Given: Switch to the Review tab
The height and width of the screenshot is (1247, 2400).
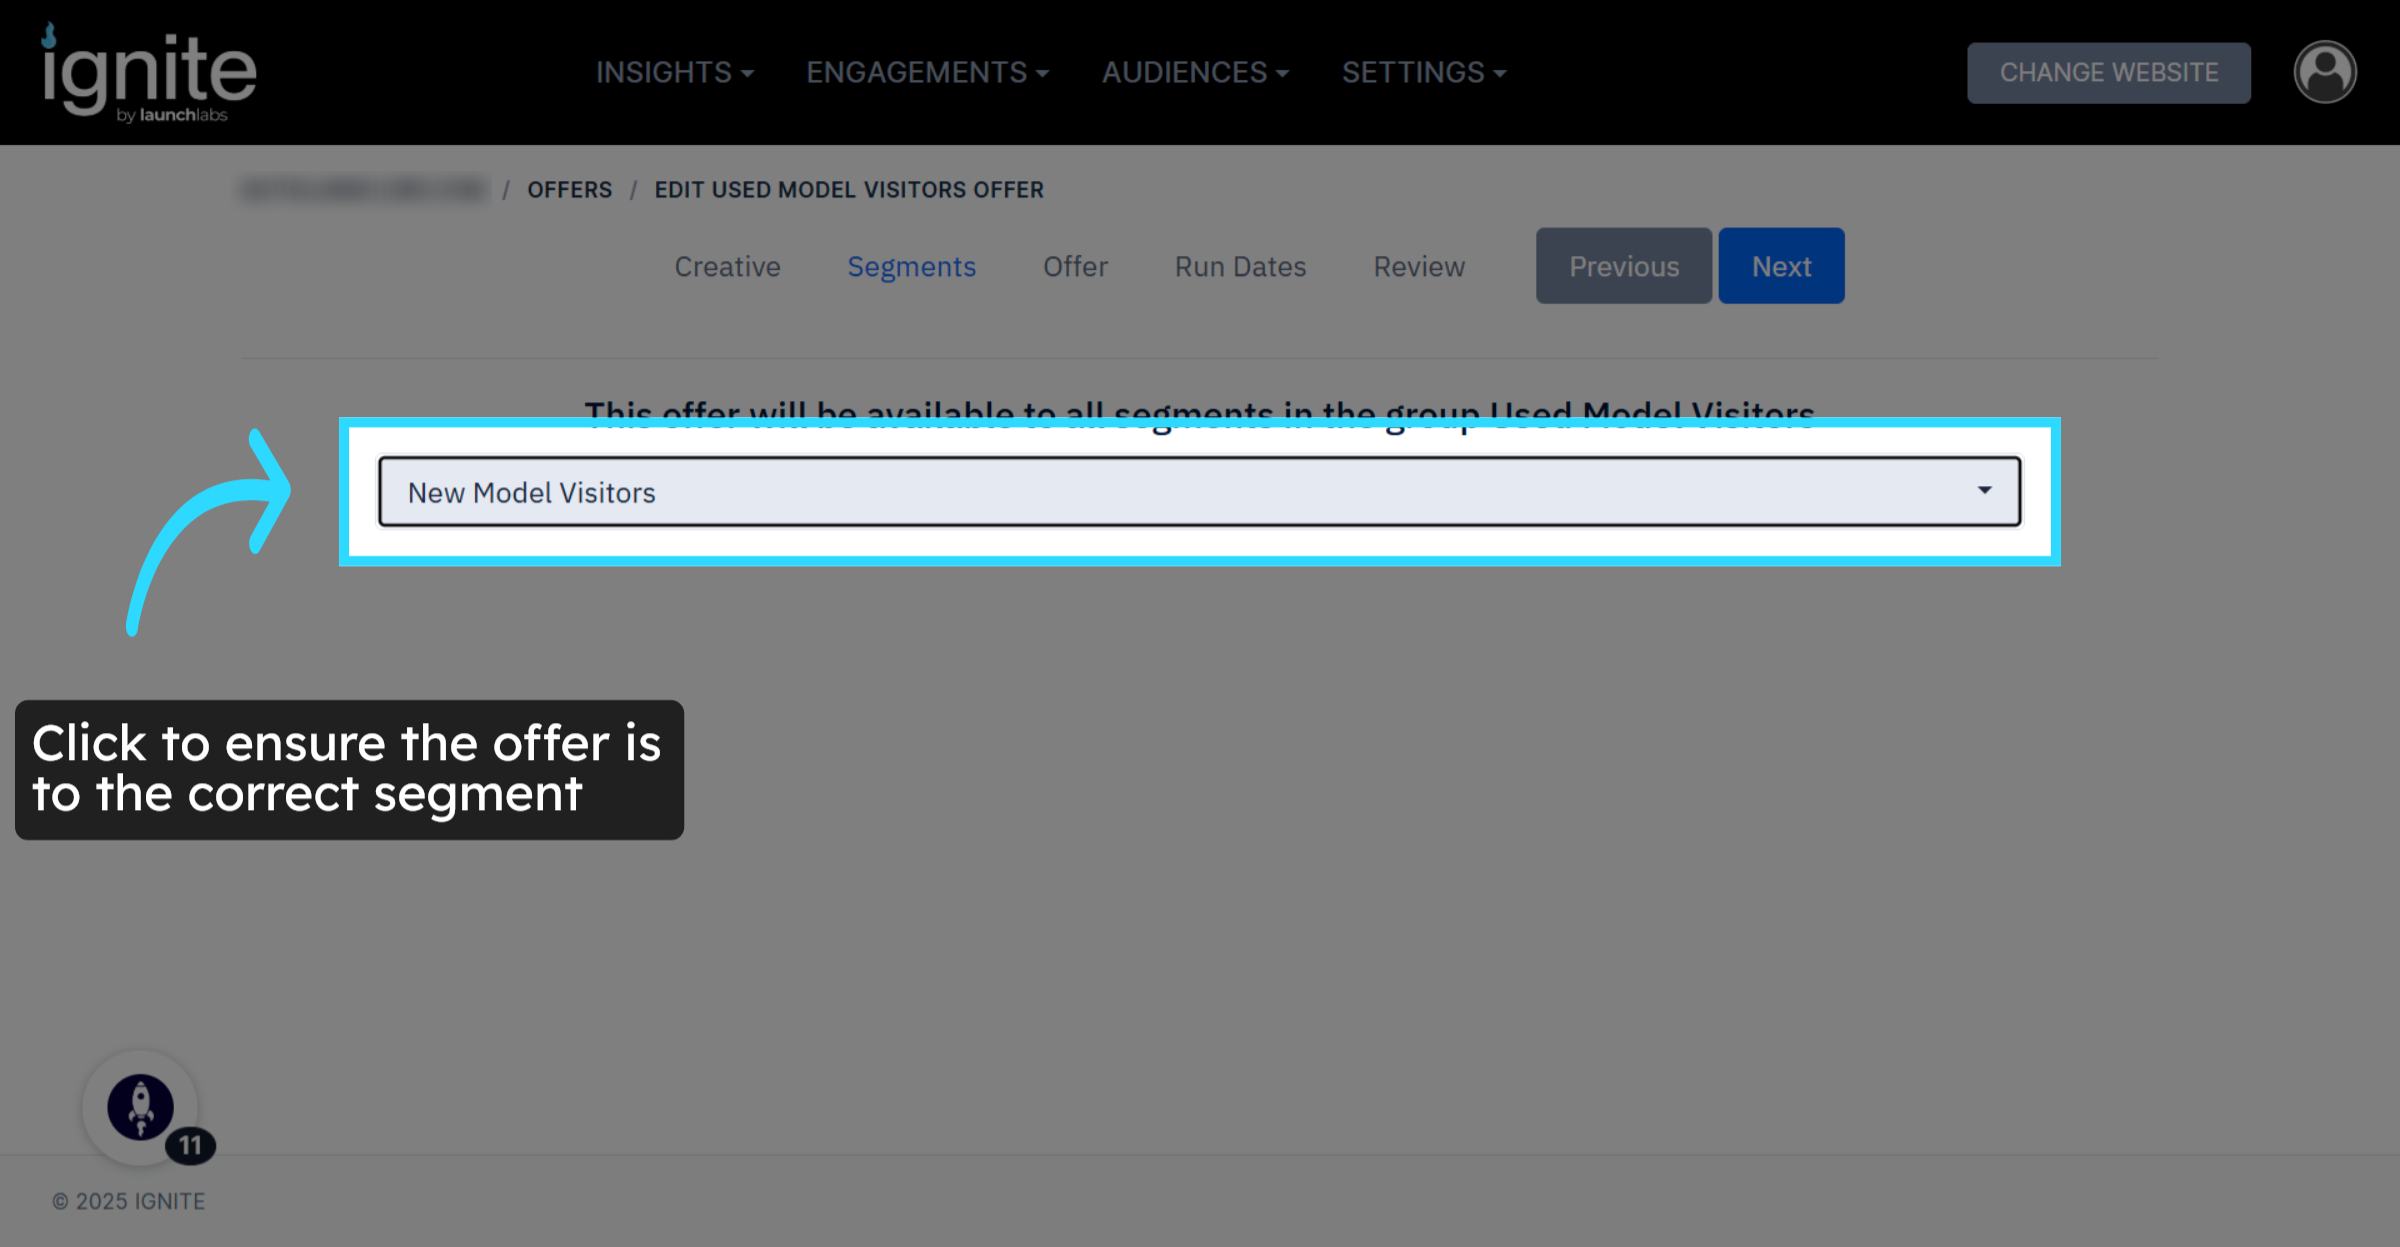Looking at the screenshot, I should pos(1418,267).
